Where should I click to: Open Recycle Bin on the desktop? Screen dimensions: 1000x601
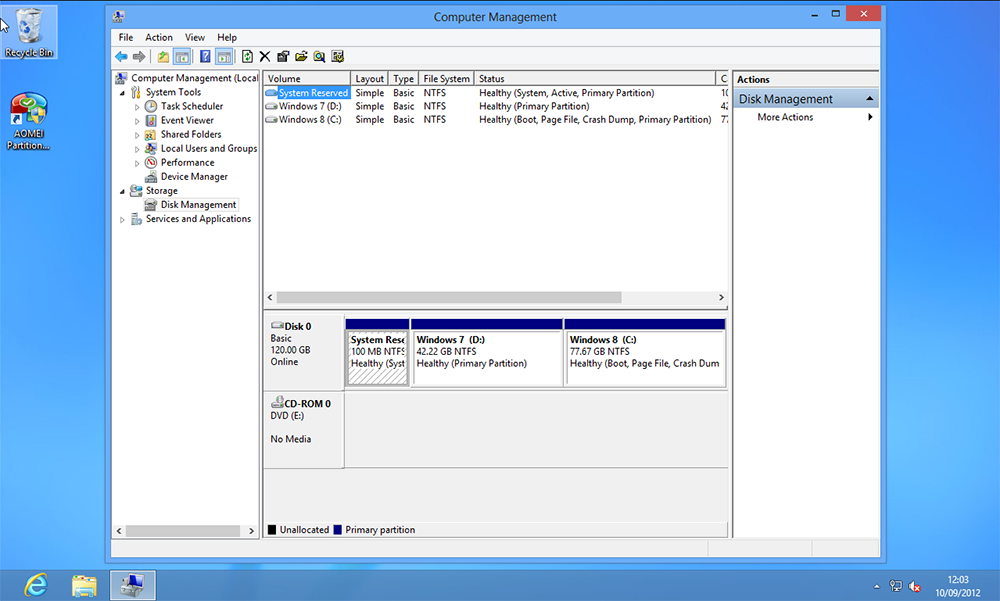tap(29, 33)
